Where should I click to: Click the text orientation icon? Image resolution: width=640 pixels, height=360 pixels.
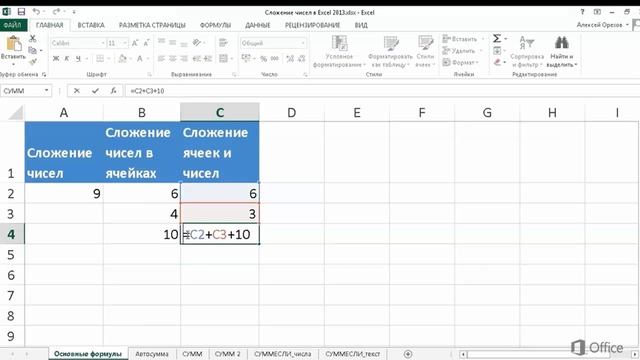pos(197,42)
